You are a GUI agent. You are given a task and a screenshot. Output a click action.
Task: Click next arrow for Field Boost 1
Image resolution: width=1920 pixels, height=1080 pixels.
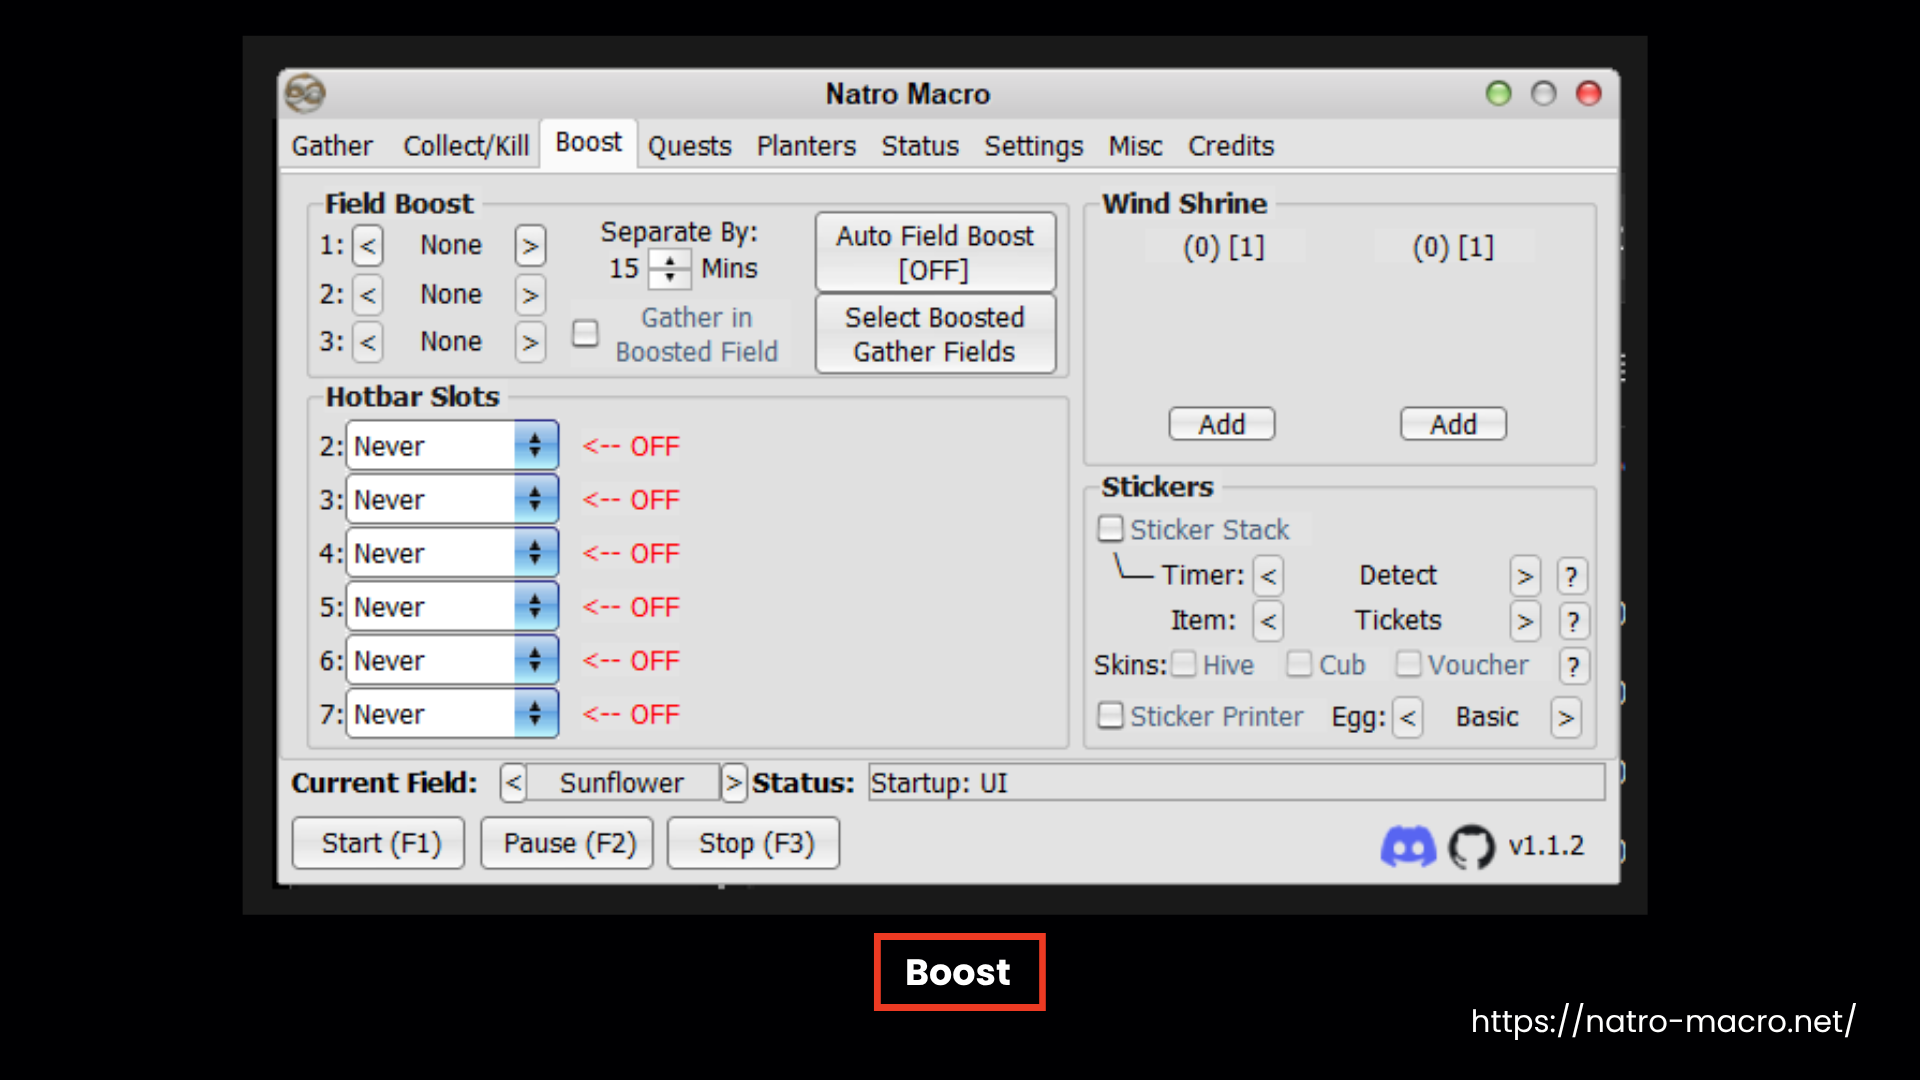point(530,246)
